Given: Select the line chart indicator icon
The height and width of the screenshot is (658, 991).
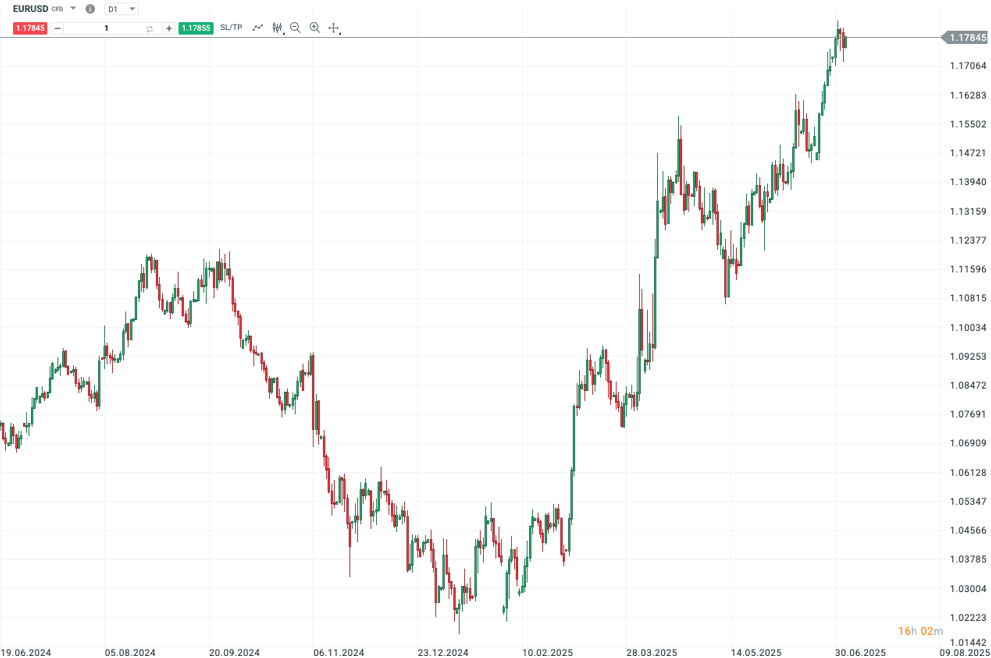Looking at the screenshot, I should (x=257, y=28).
